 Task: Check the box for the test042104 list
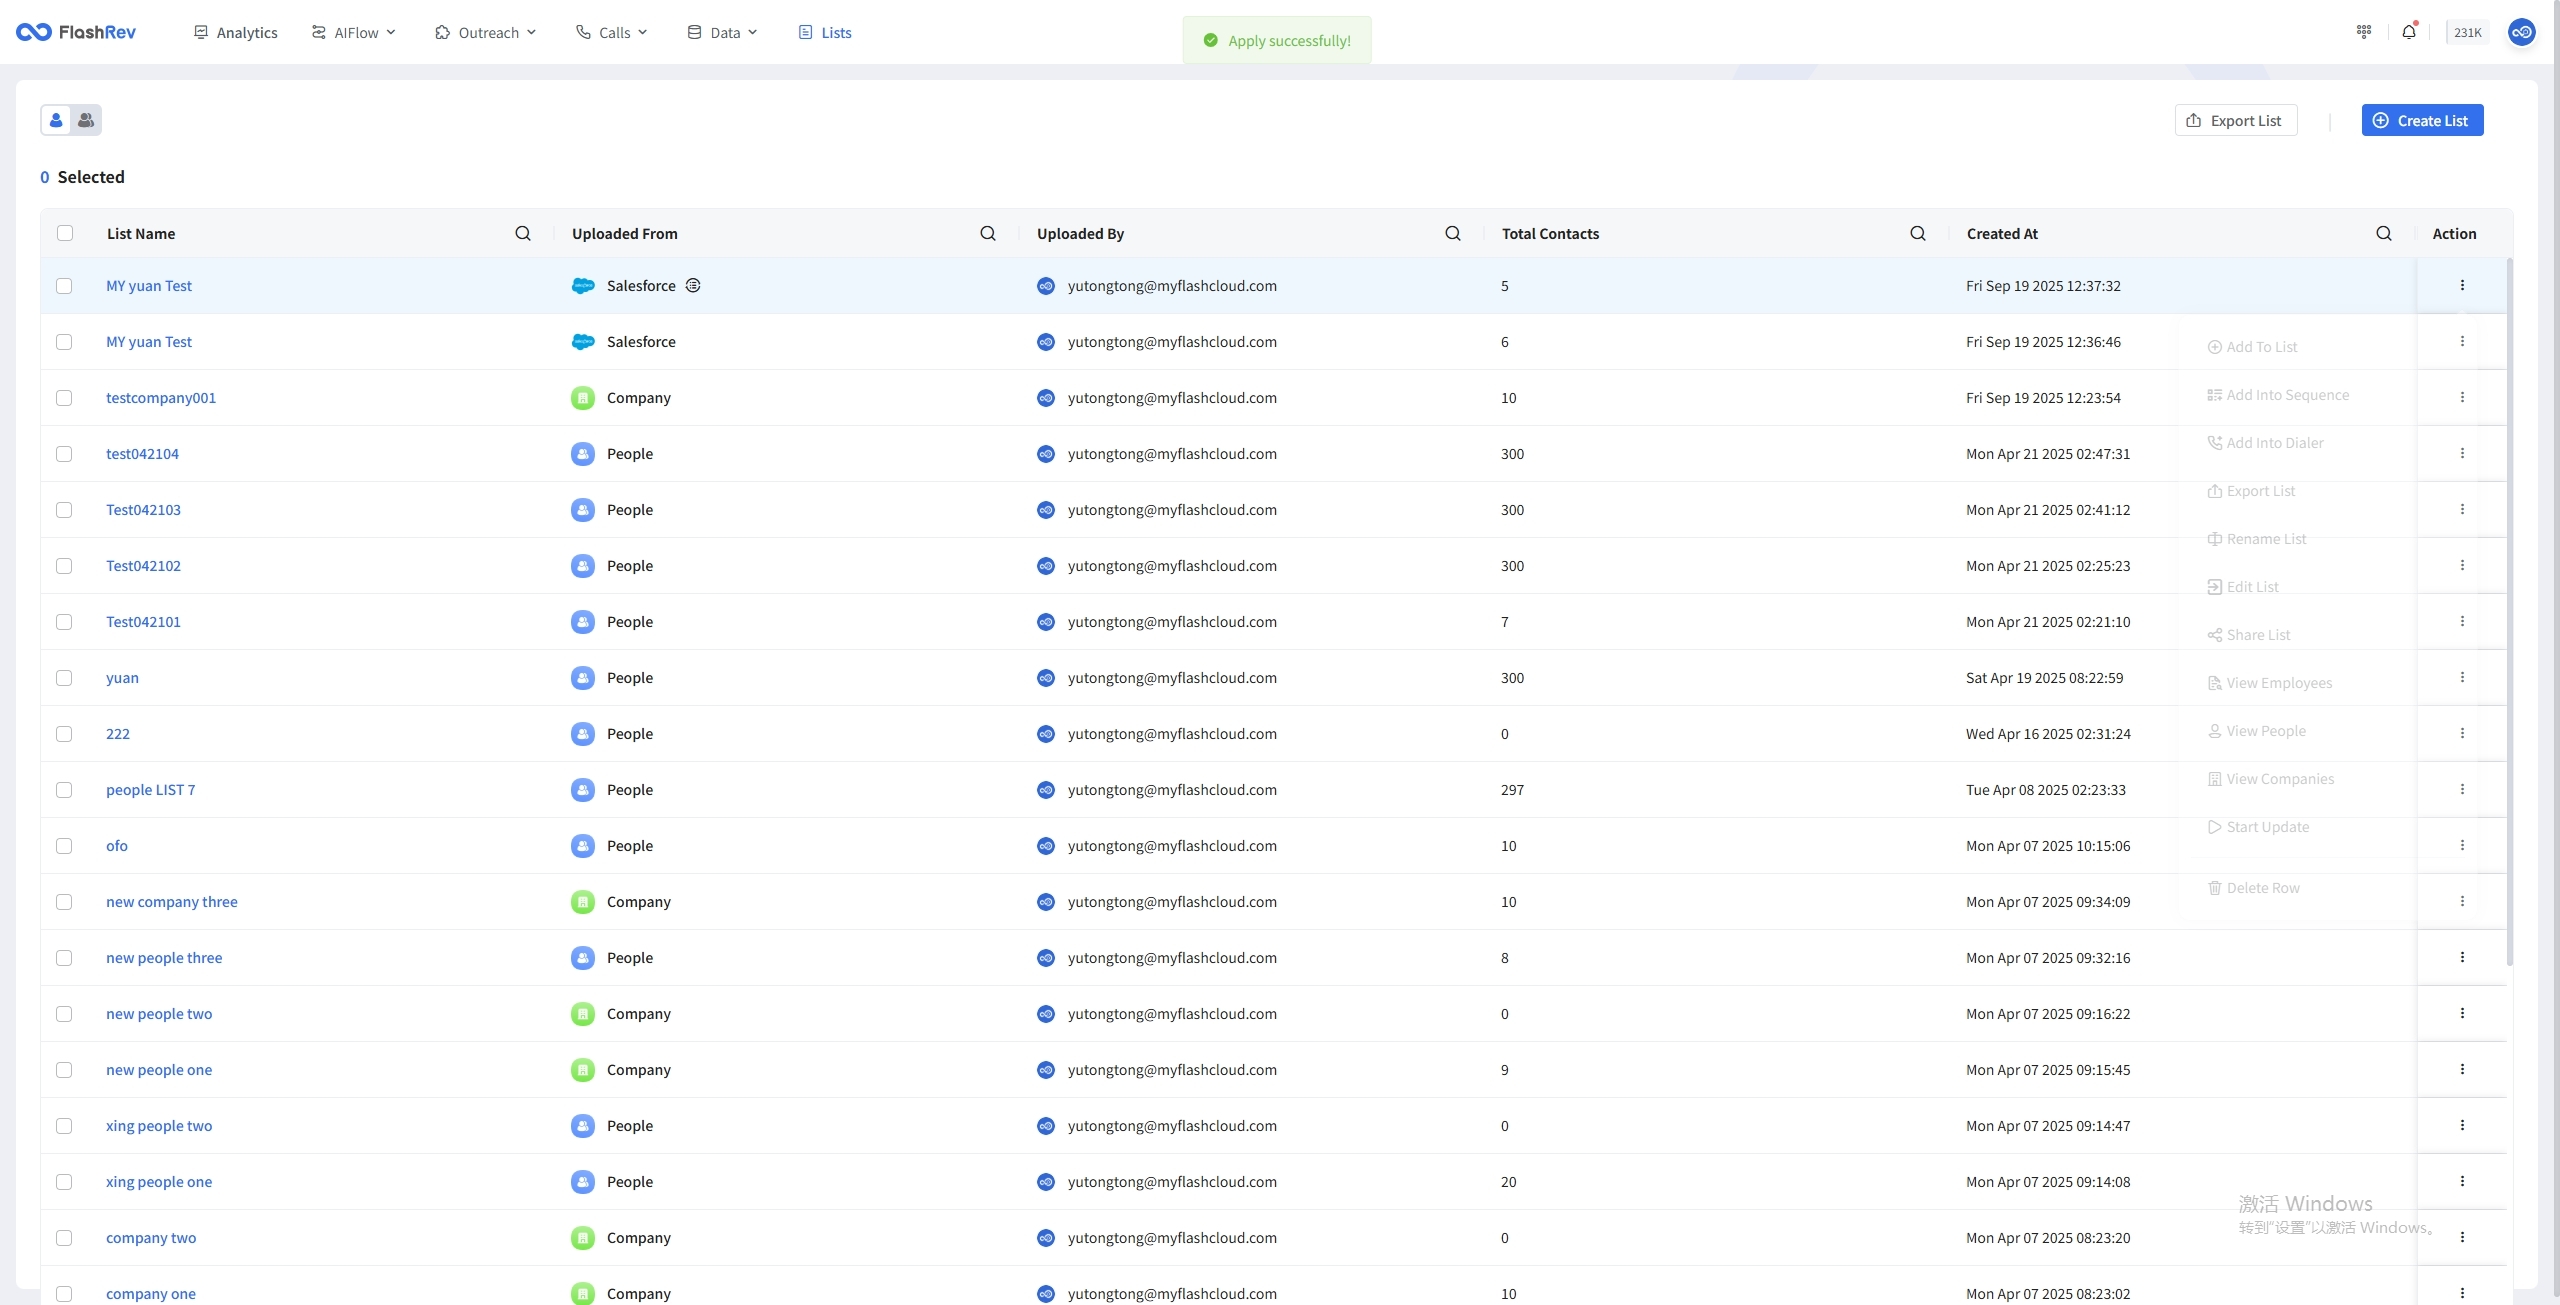64,454
